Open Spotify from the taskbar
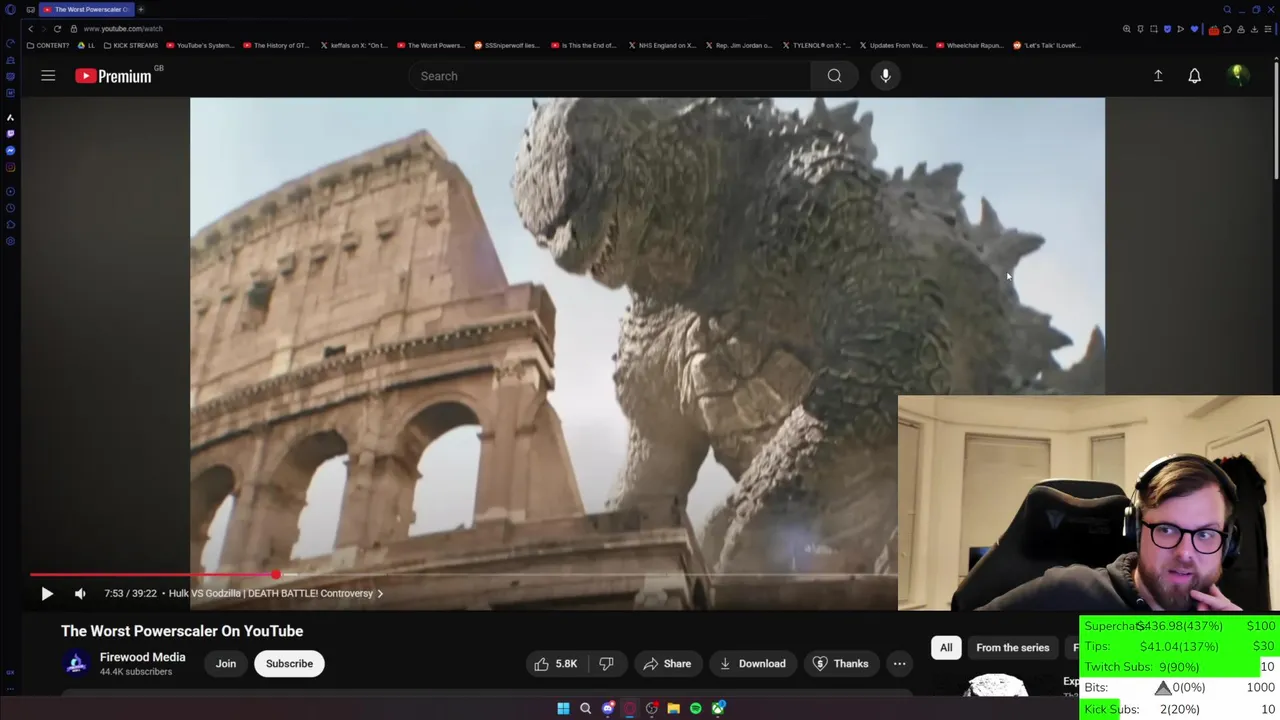 [x=695, y=708]
